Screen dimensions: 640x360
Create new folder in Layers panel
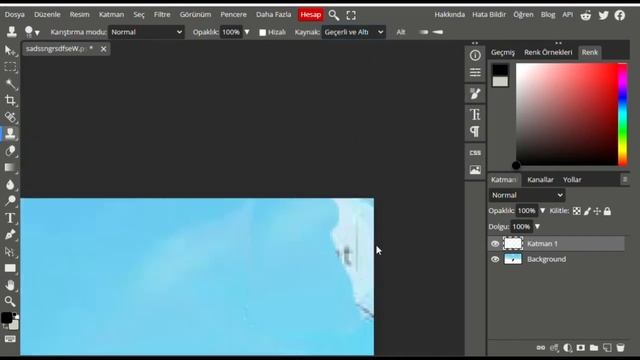[594, 348]
